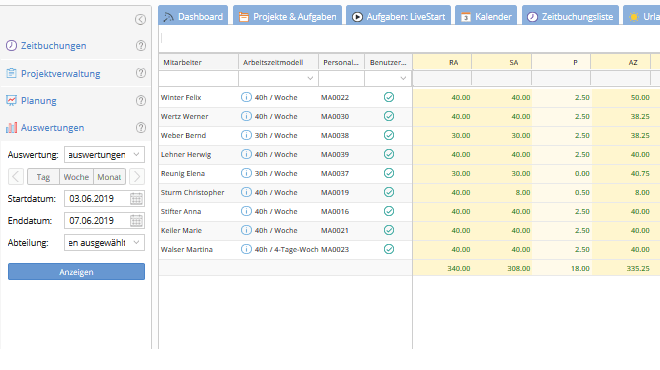The image size is (660, 370).
Task: Open help for Auswertungen
Action: pos(141,128)
